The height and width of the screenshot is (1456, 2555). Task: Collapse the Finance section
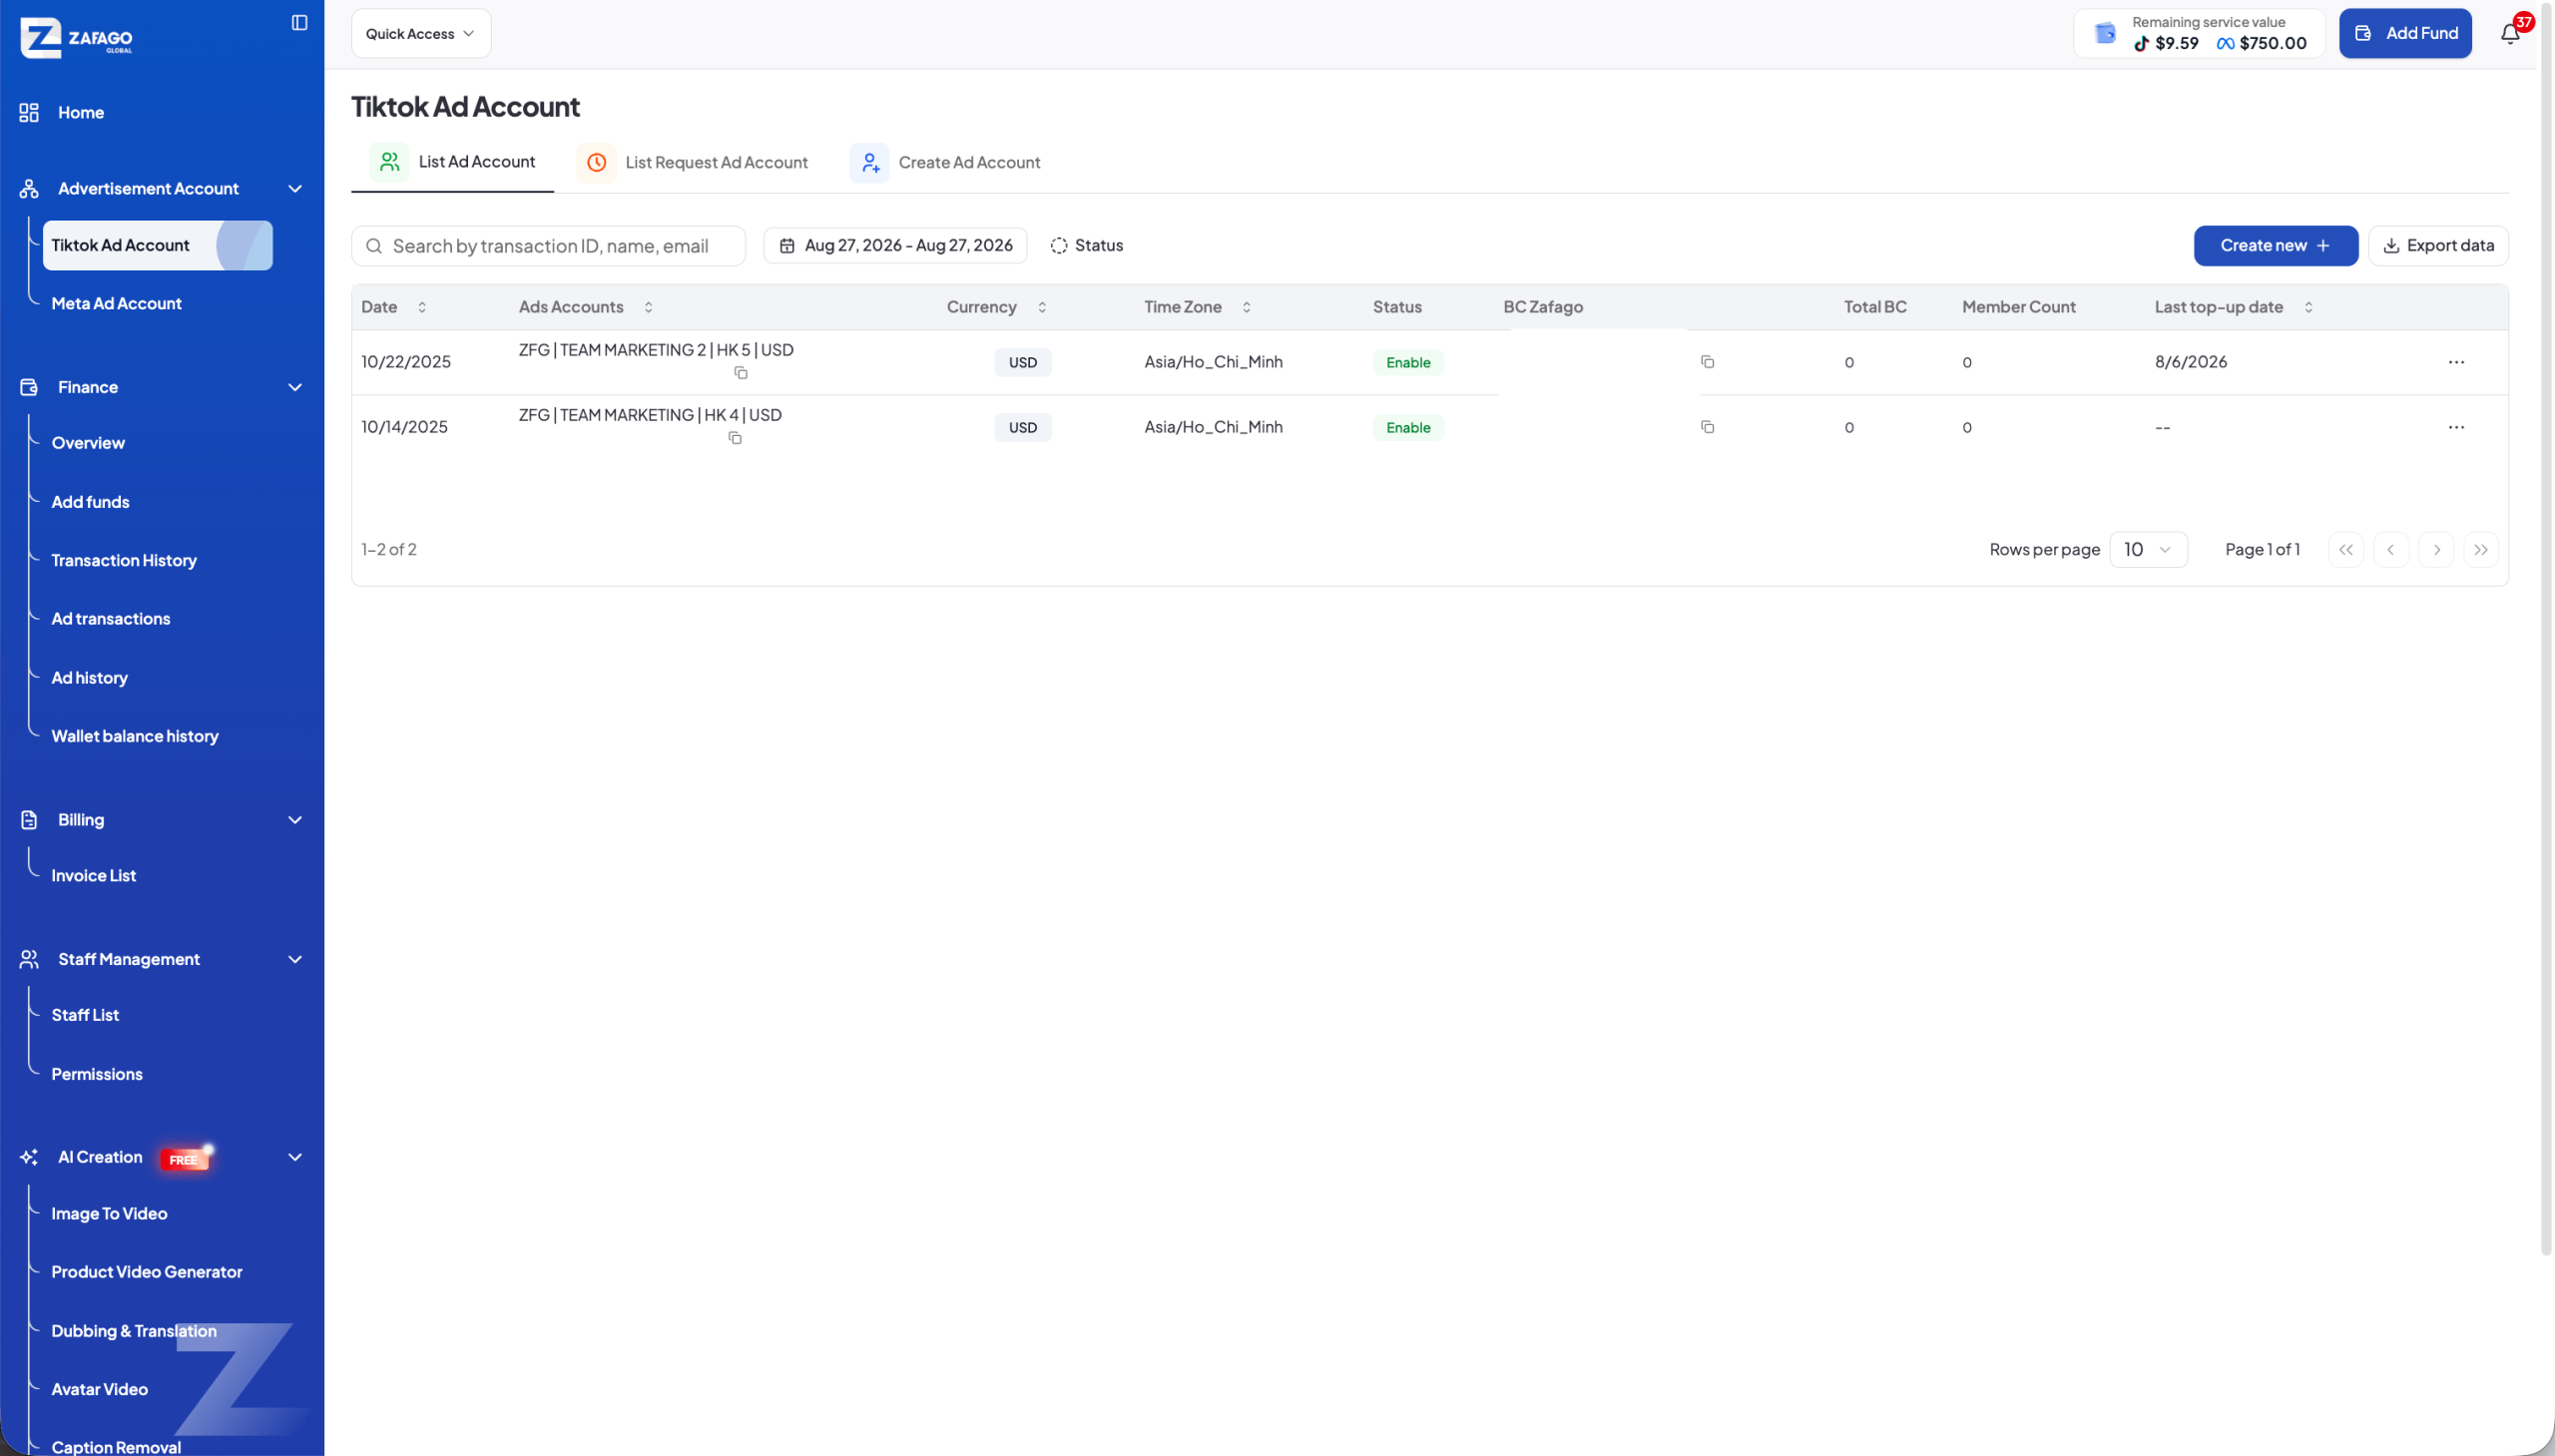[x=295, y=388]
